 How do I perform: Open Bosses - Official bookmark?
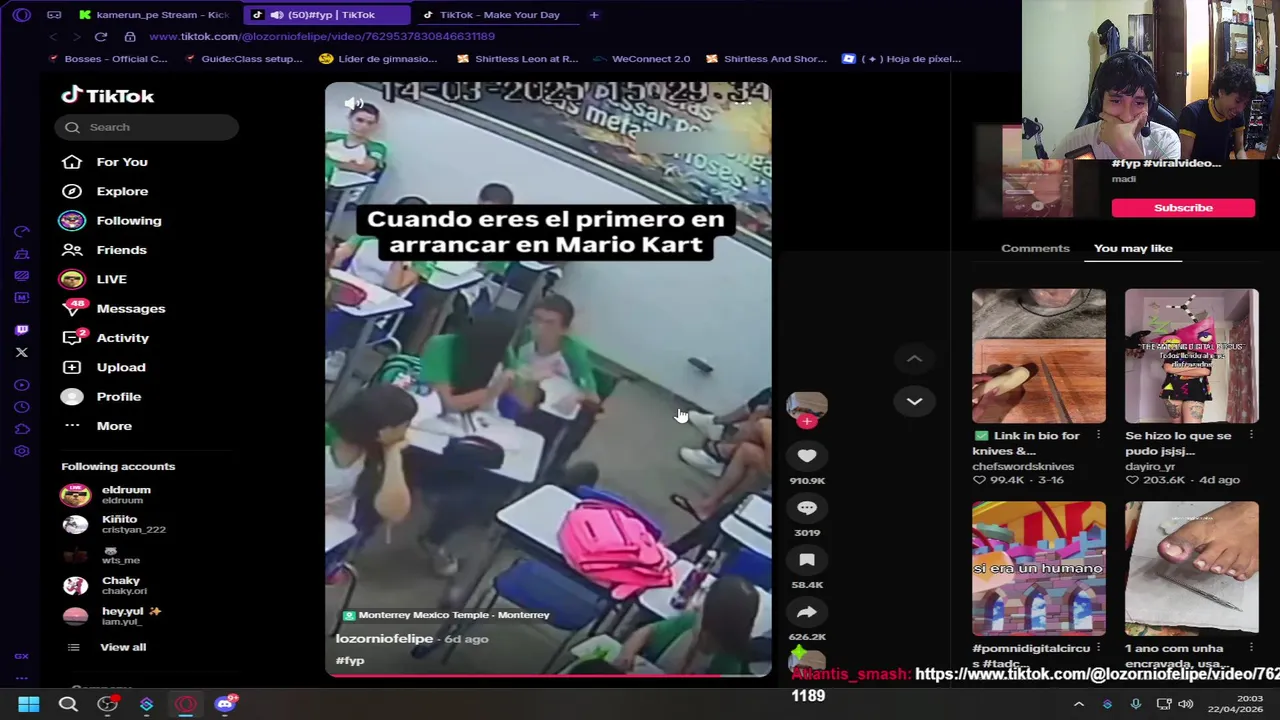[108, 59]
